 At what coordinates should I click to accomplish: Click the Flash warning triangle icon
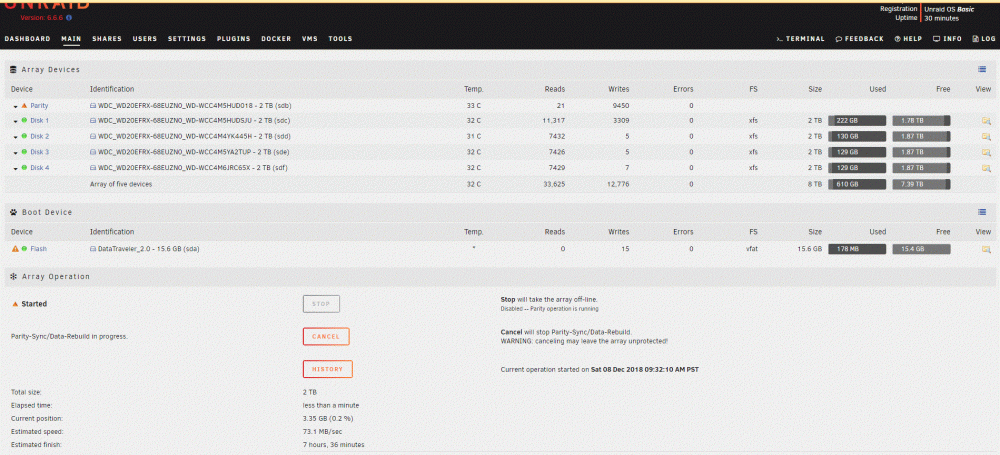pos(15,249)
